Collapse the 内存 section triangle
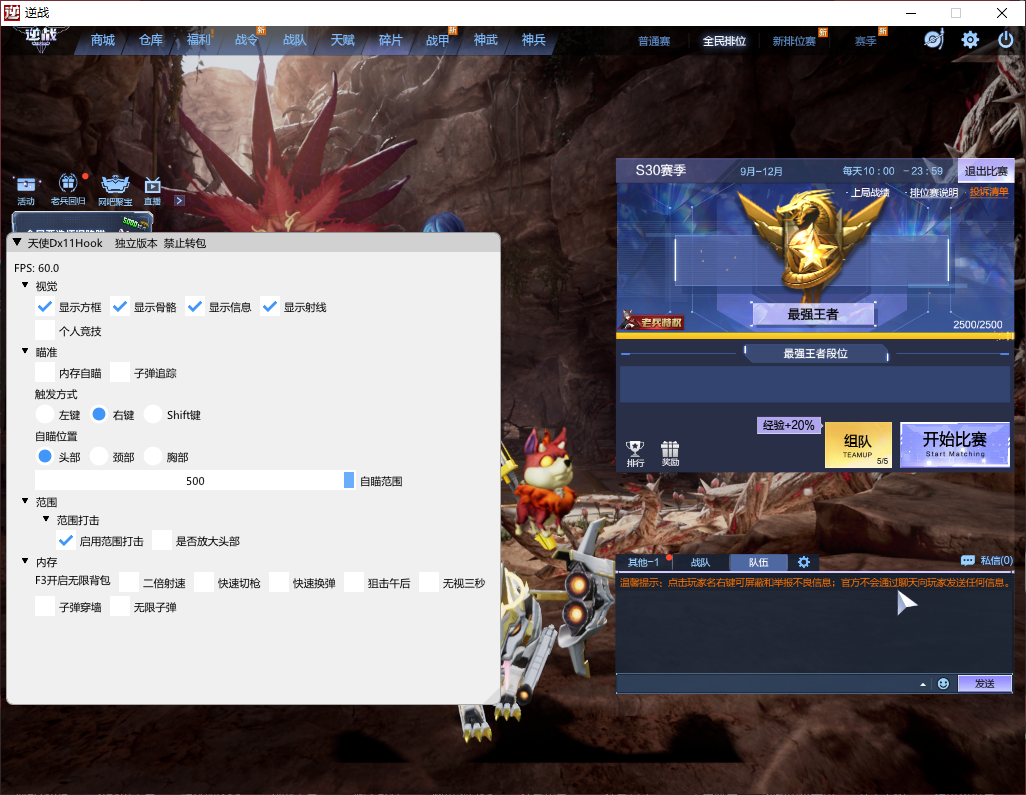 (26, 562)
